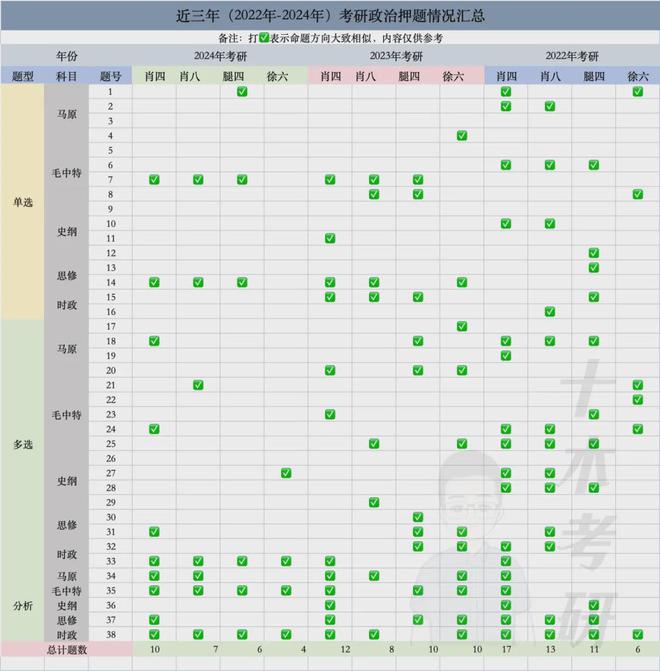The image size is (660, 671).
Task: Select the row 29 checkmark under 2023 肖八
Action: [x=374, y=502]
